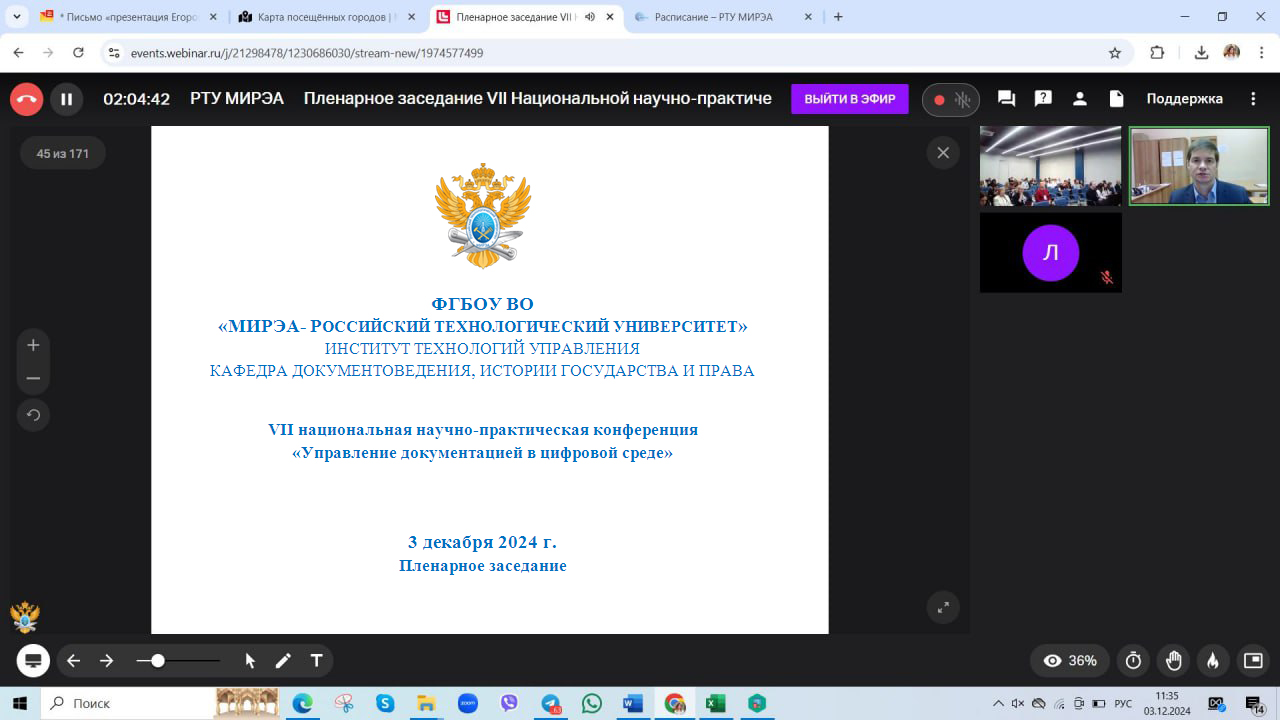The image size is (1280, 720).
Task: Open Excel from the taskbar
Action: (715, 703)
